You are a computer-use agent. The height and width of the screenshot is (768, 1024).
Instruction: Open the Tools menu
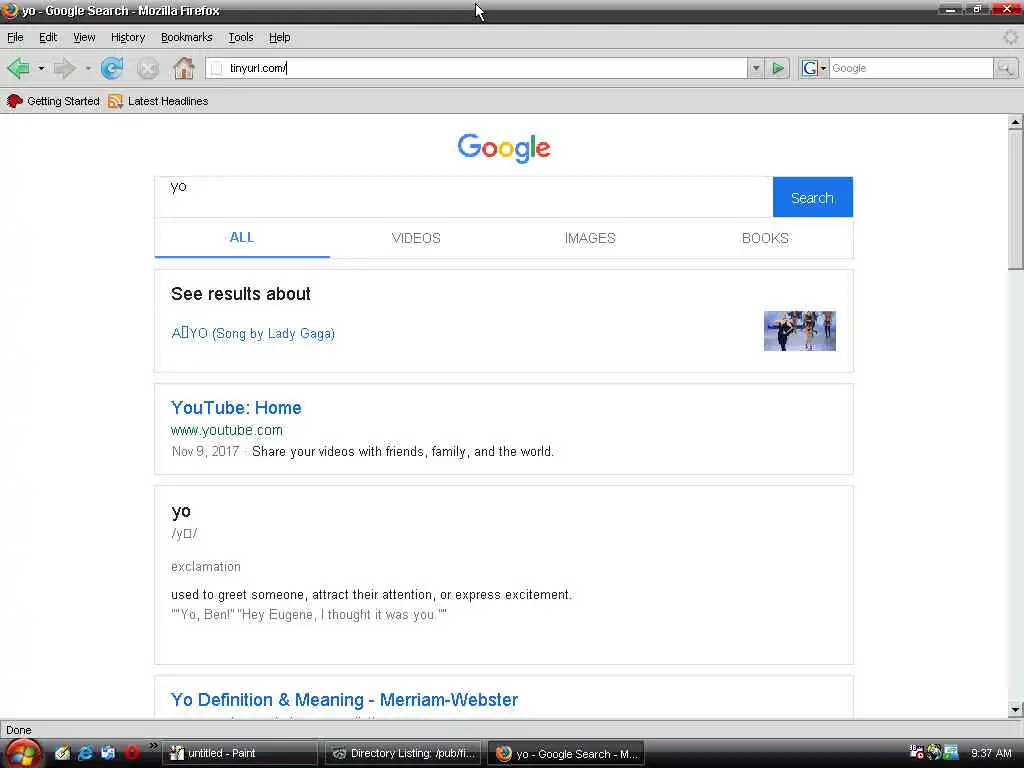[241, 37]
